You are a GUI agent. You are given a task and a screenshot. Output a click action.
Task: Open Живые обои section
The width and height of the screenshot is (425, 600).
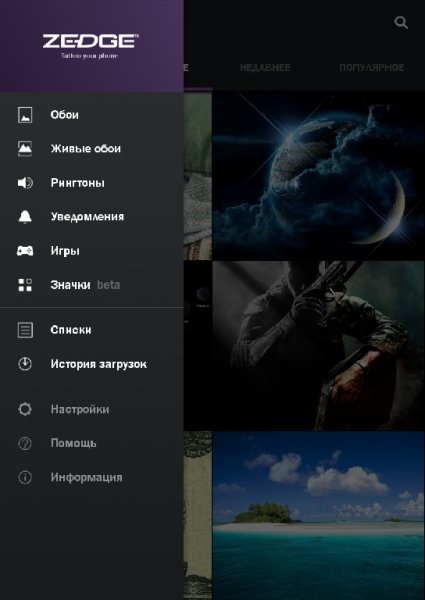coord(92,148)
